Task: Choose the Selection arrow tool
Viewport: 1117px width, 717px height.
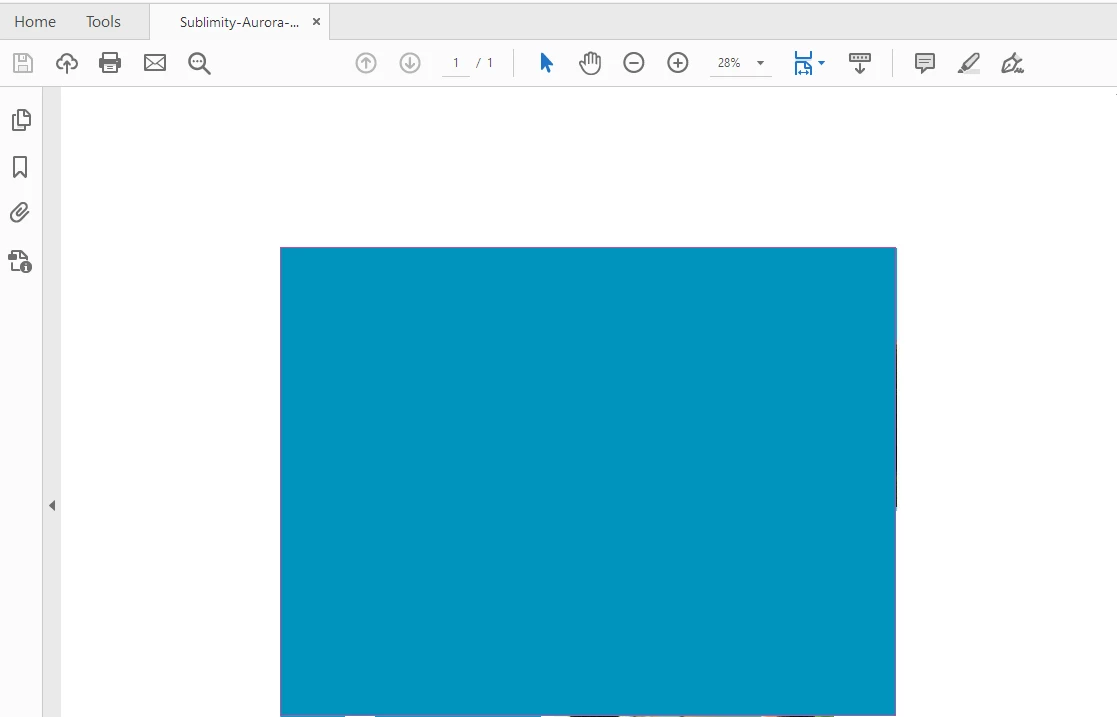Action: (546, 63)
